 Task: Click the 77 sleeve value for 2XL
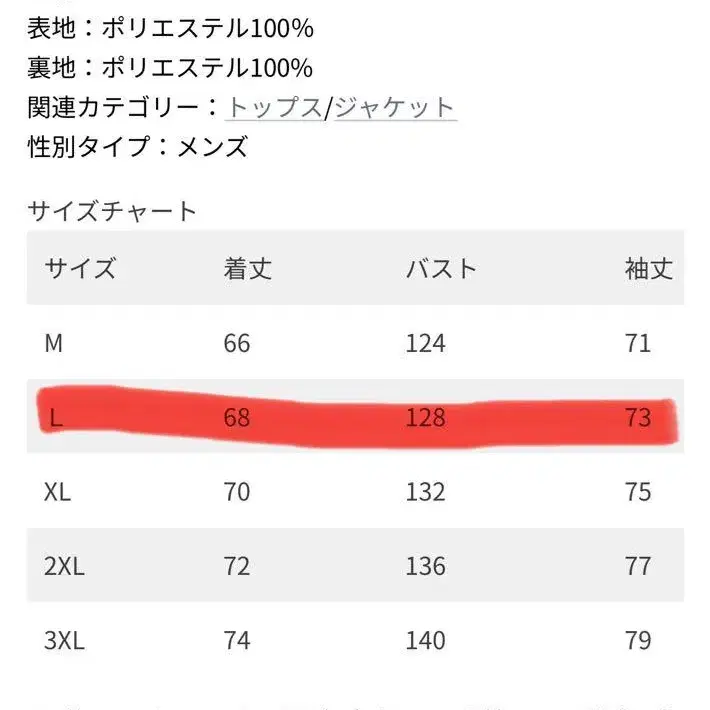tap(637, 566)
